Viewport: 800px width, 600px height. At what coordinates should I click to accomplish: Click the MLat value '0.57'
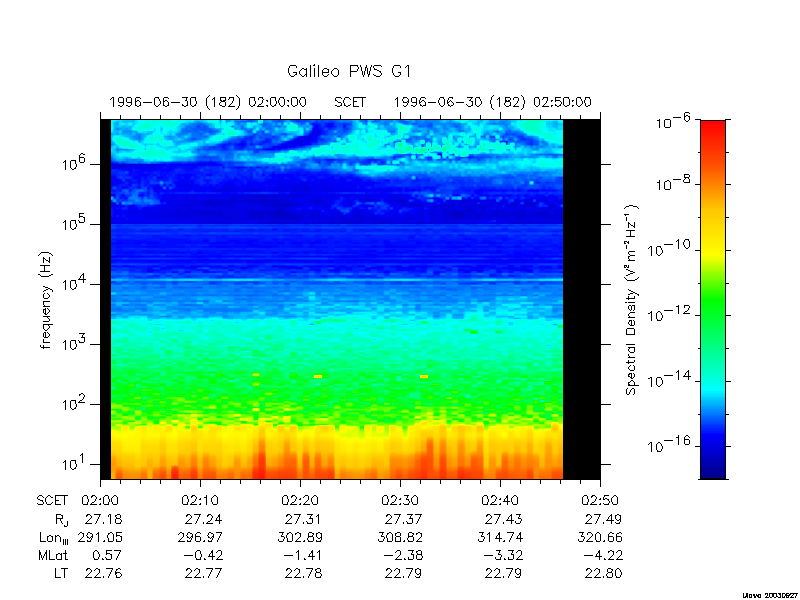click(x=108, y=556)
